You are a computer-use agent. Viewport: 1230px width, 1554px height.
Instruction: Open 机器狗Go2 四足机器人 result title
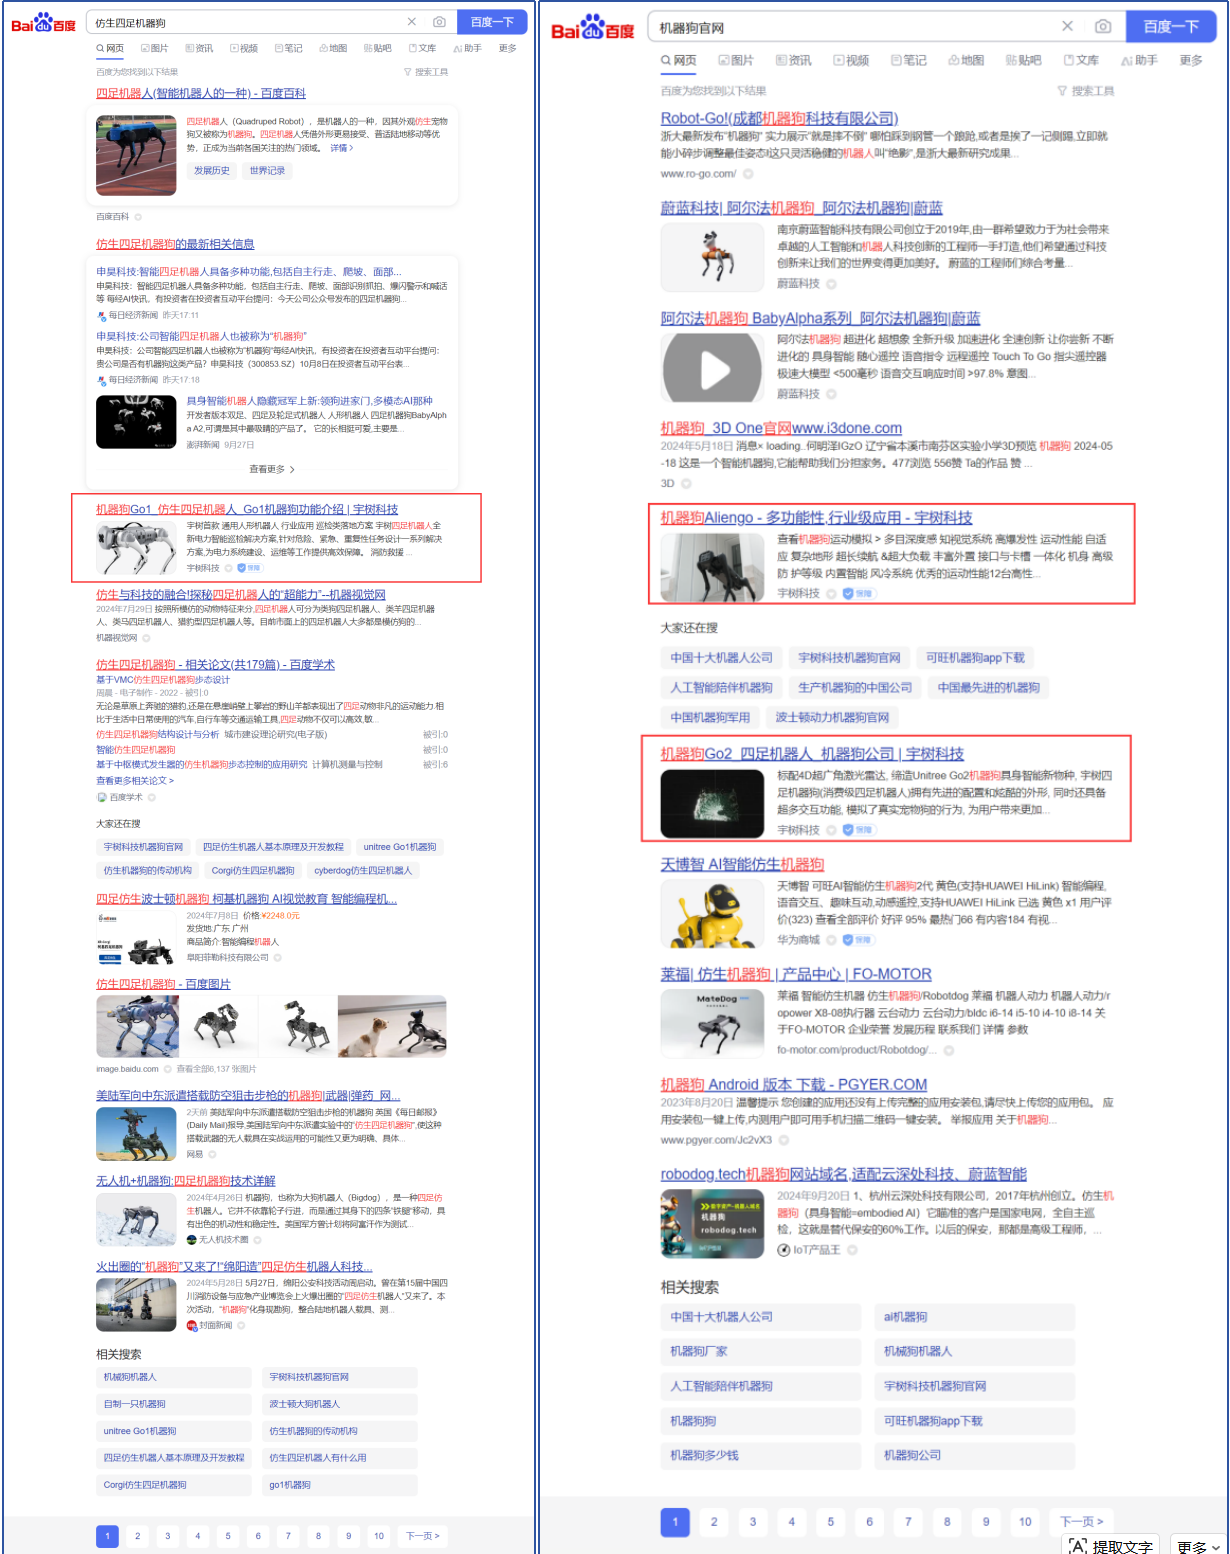point(812,753)
